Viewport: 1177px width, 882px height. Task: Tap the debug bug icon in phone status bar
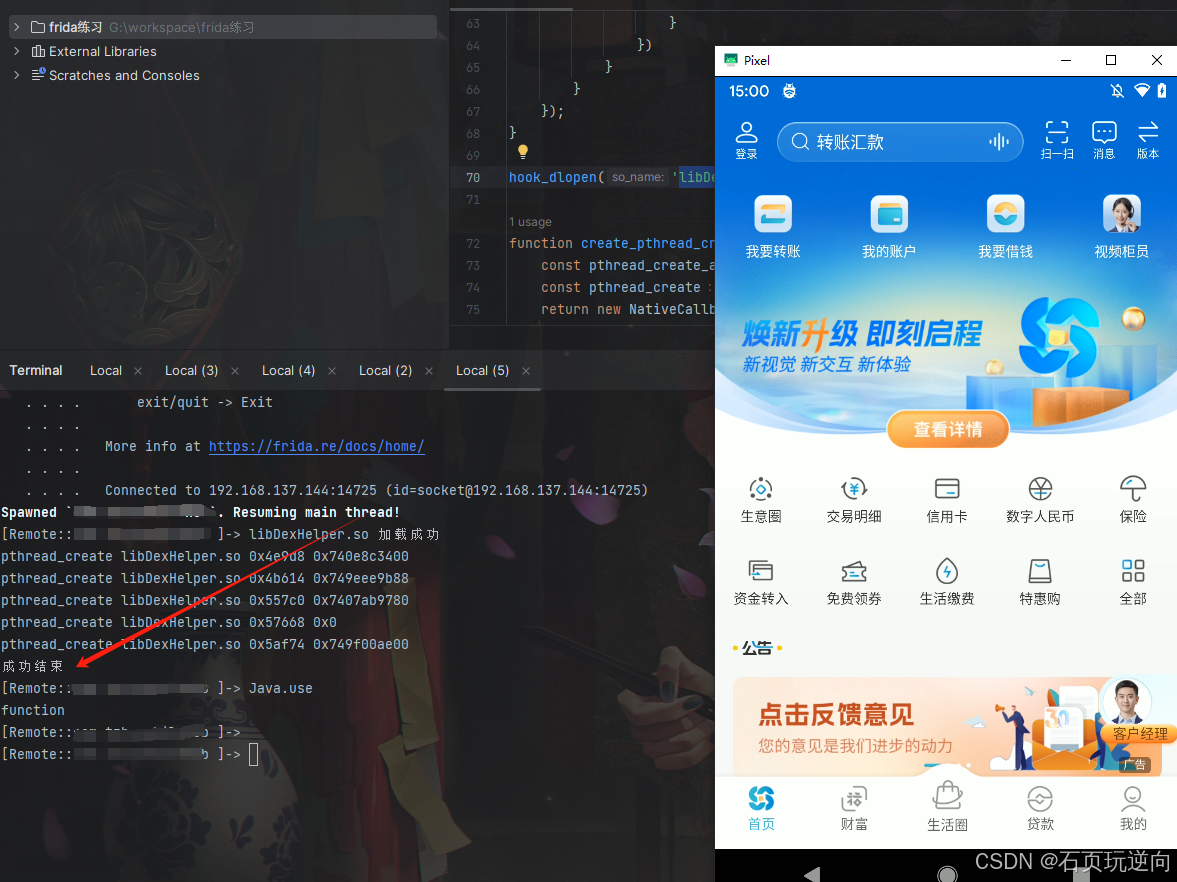pyautogui.click(x=789, y=91)
